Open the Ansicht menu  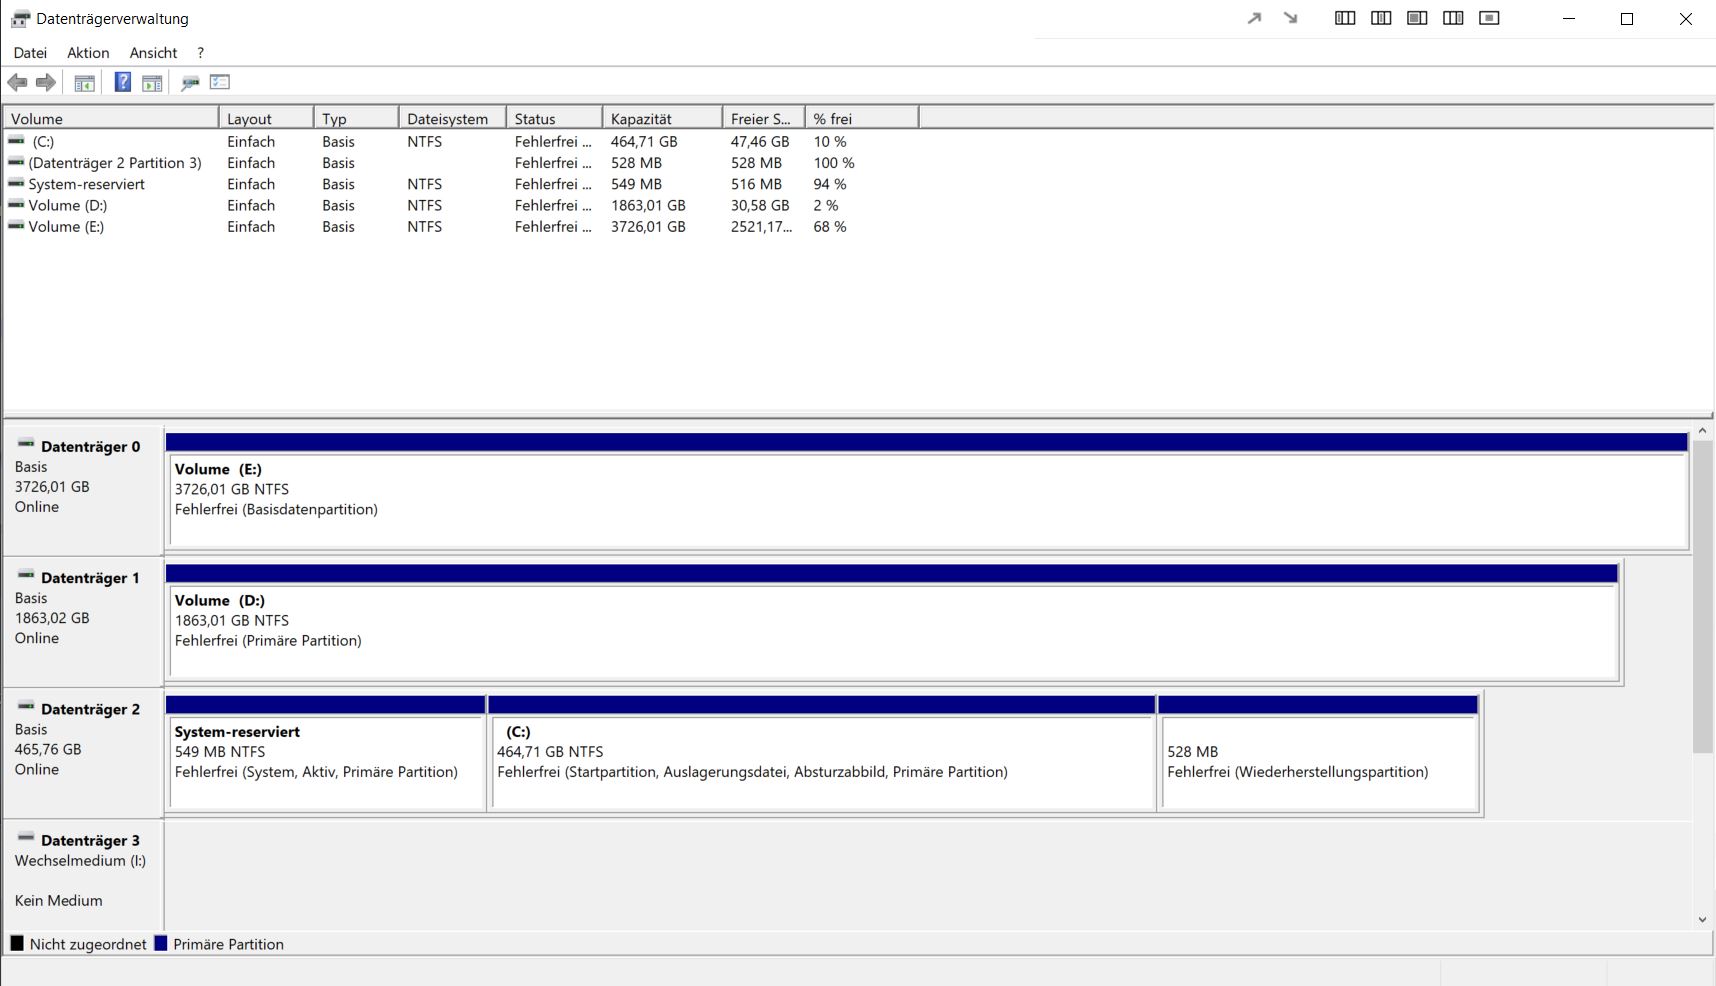[153, 53]
